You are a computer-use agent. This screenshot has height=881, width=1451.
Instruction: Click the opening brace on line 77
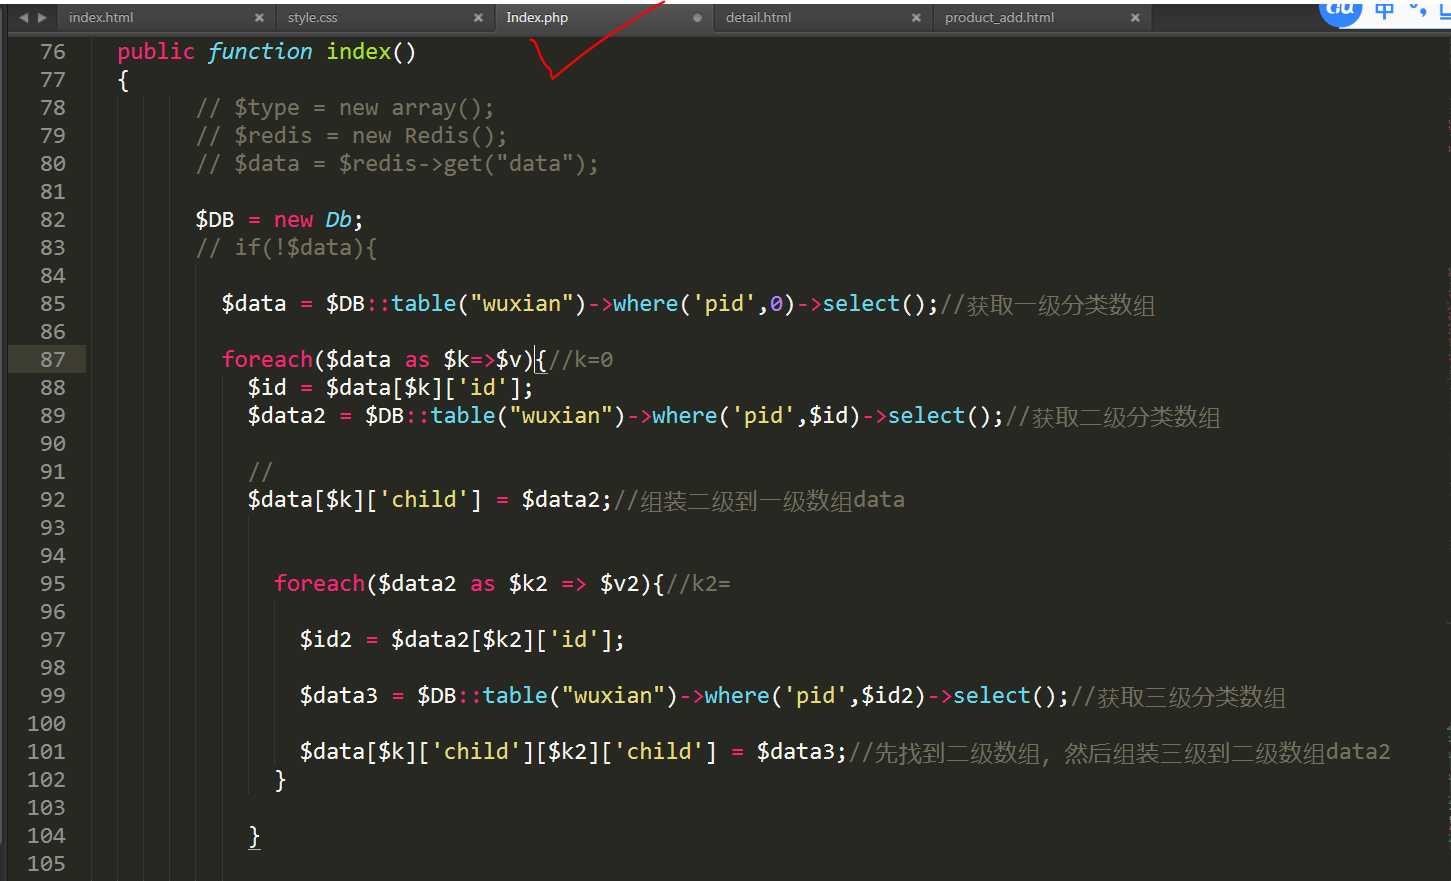pyautogui.click(x=123, y=81)
